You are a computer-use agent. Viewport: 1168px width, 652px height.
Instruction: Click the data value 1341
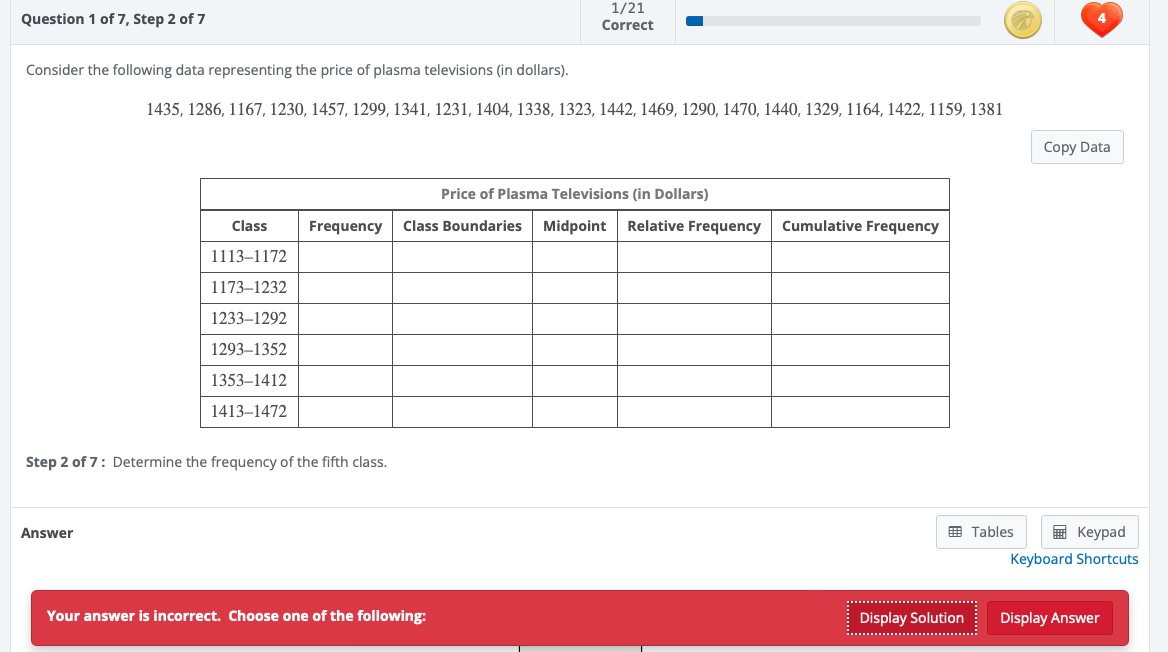410,110
